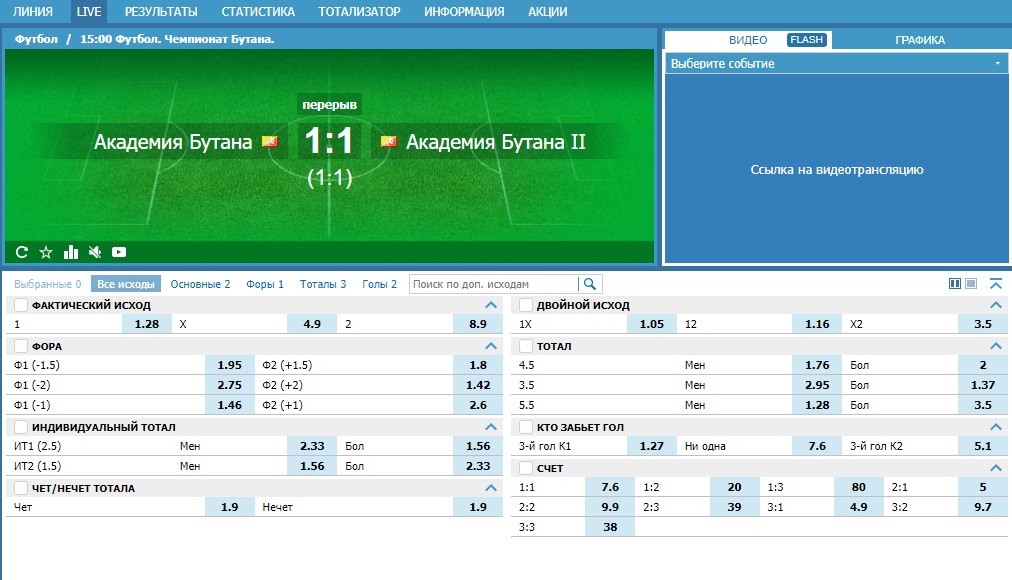This screenshot has width=1012, height=580.
Task: Open match statistics bar chart icon
Action: tap(71, 252)
